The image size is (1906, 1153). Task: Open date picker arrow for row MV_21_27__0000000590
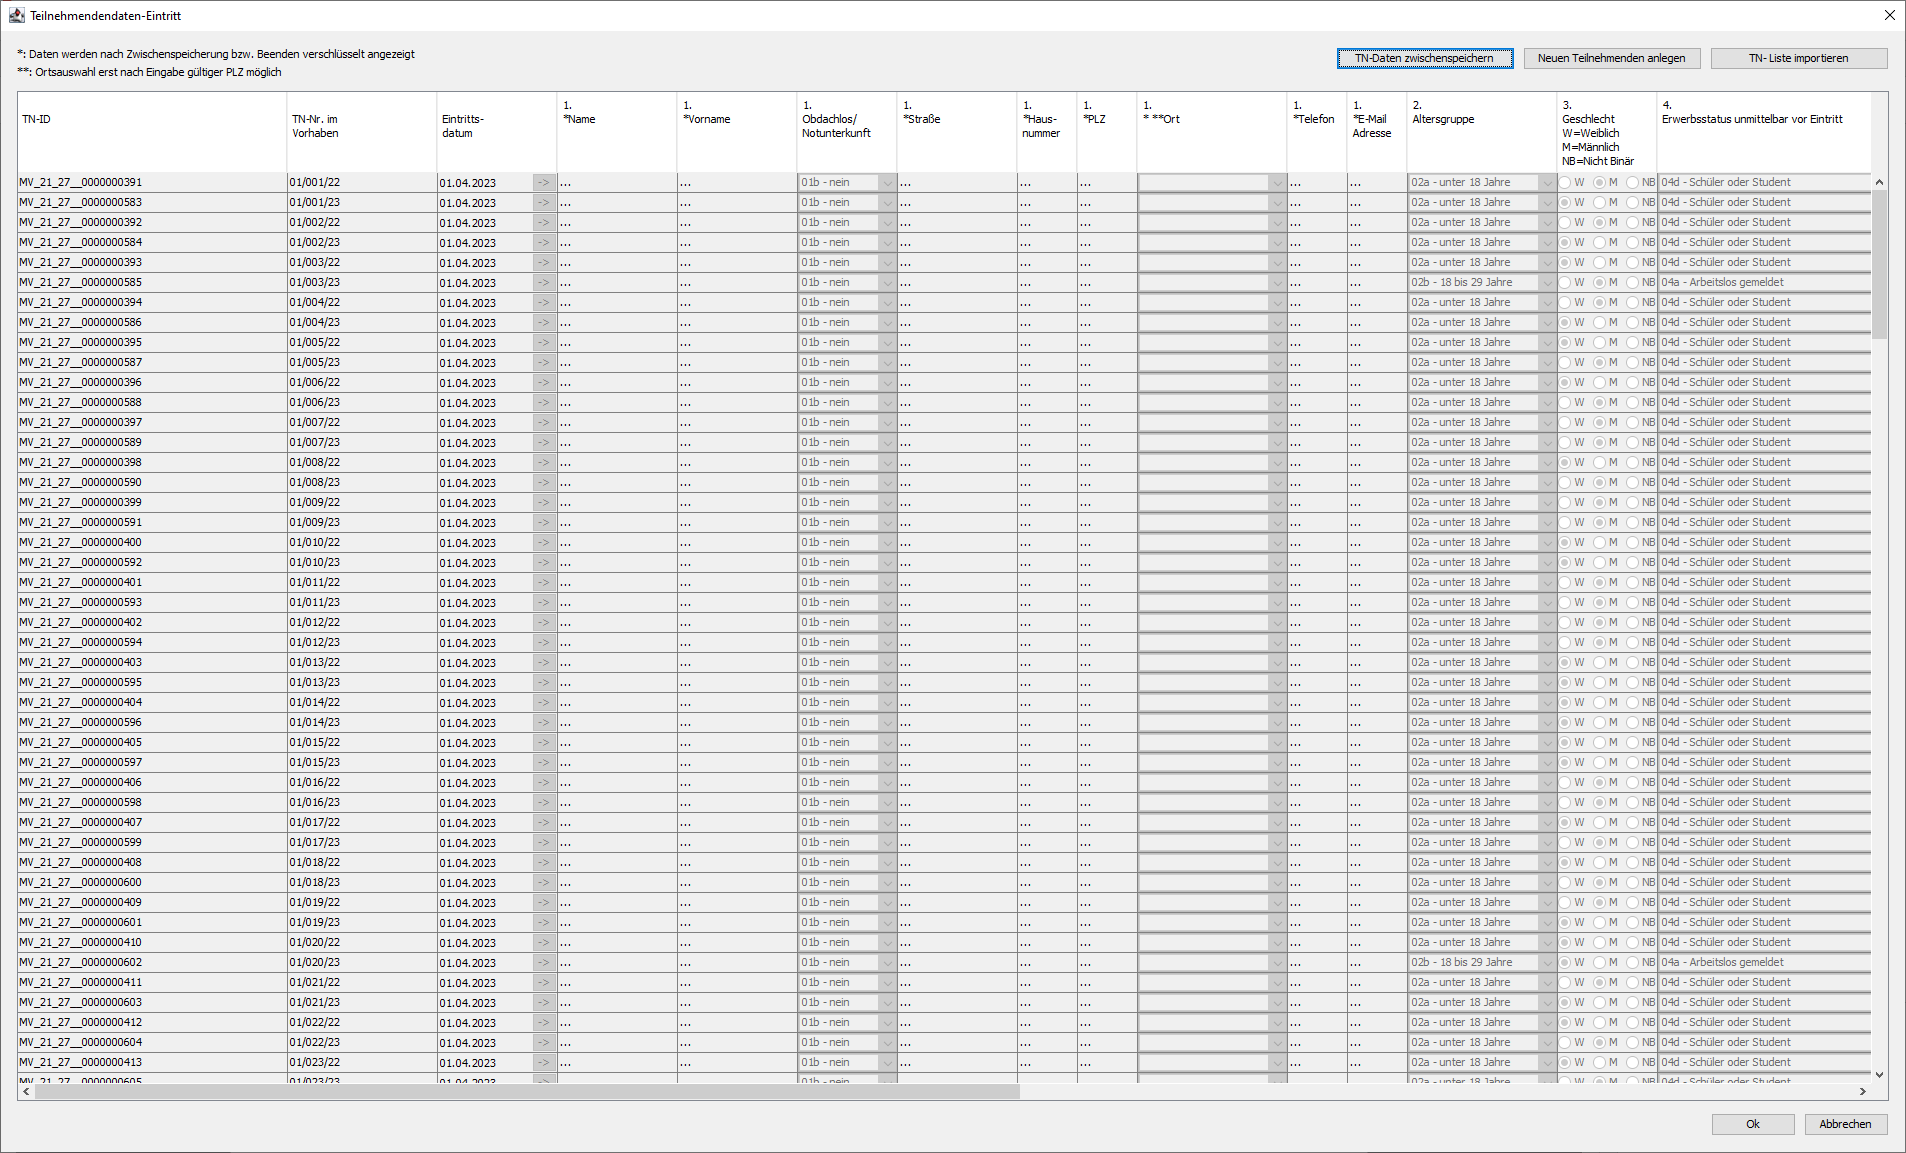(544, 482)
